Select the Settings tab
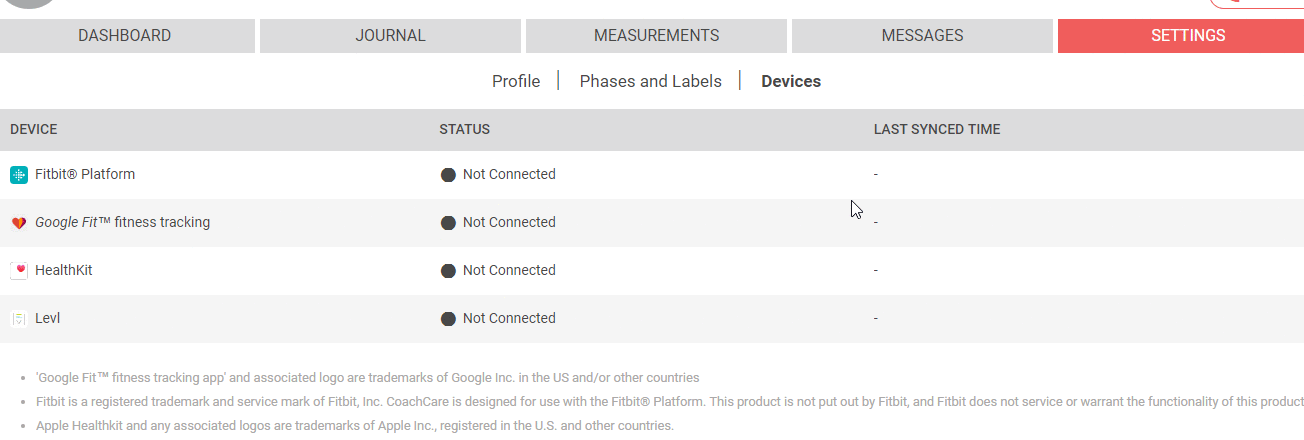The width and height of the screenshot is (1304, 440). [1188, 36]
